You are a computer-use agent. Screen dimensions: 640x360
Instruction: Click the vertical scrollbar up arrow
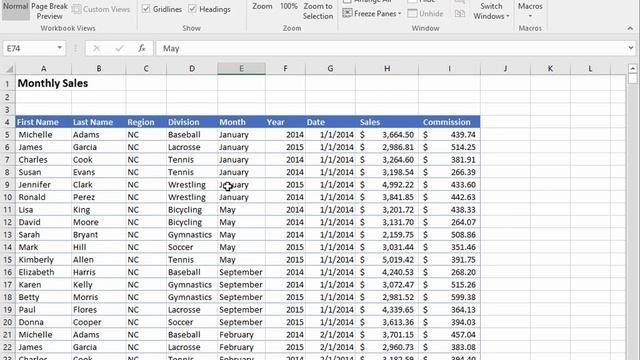[633, 68]
